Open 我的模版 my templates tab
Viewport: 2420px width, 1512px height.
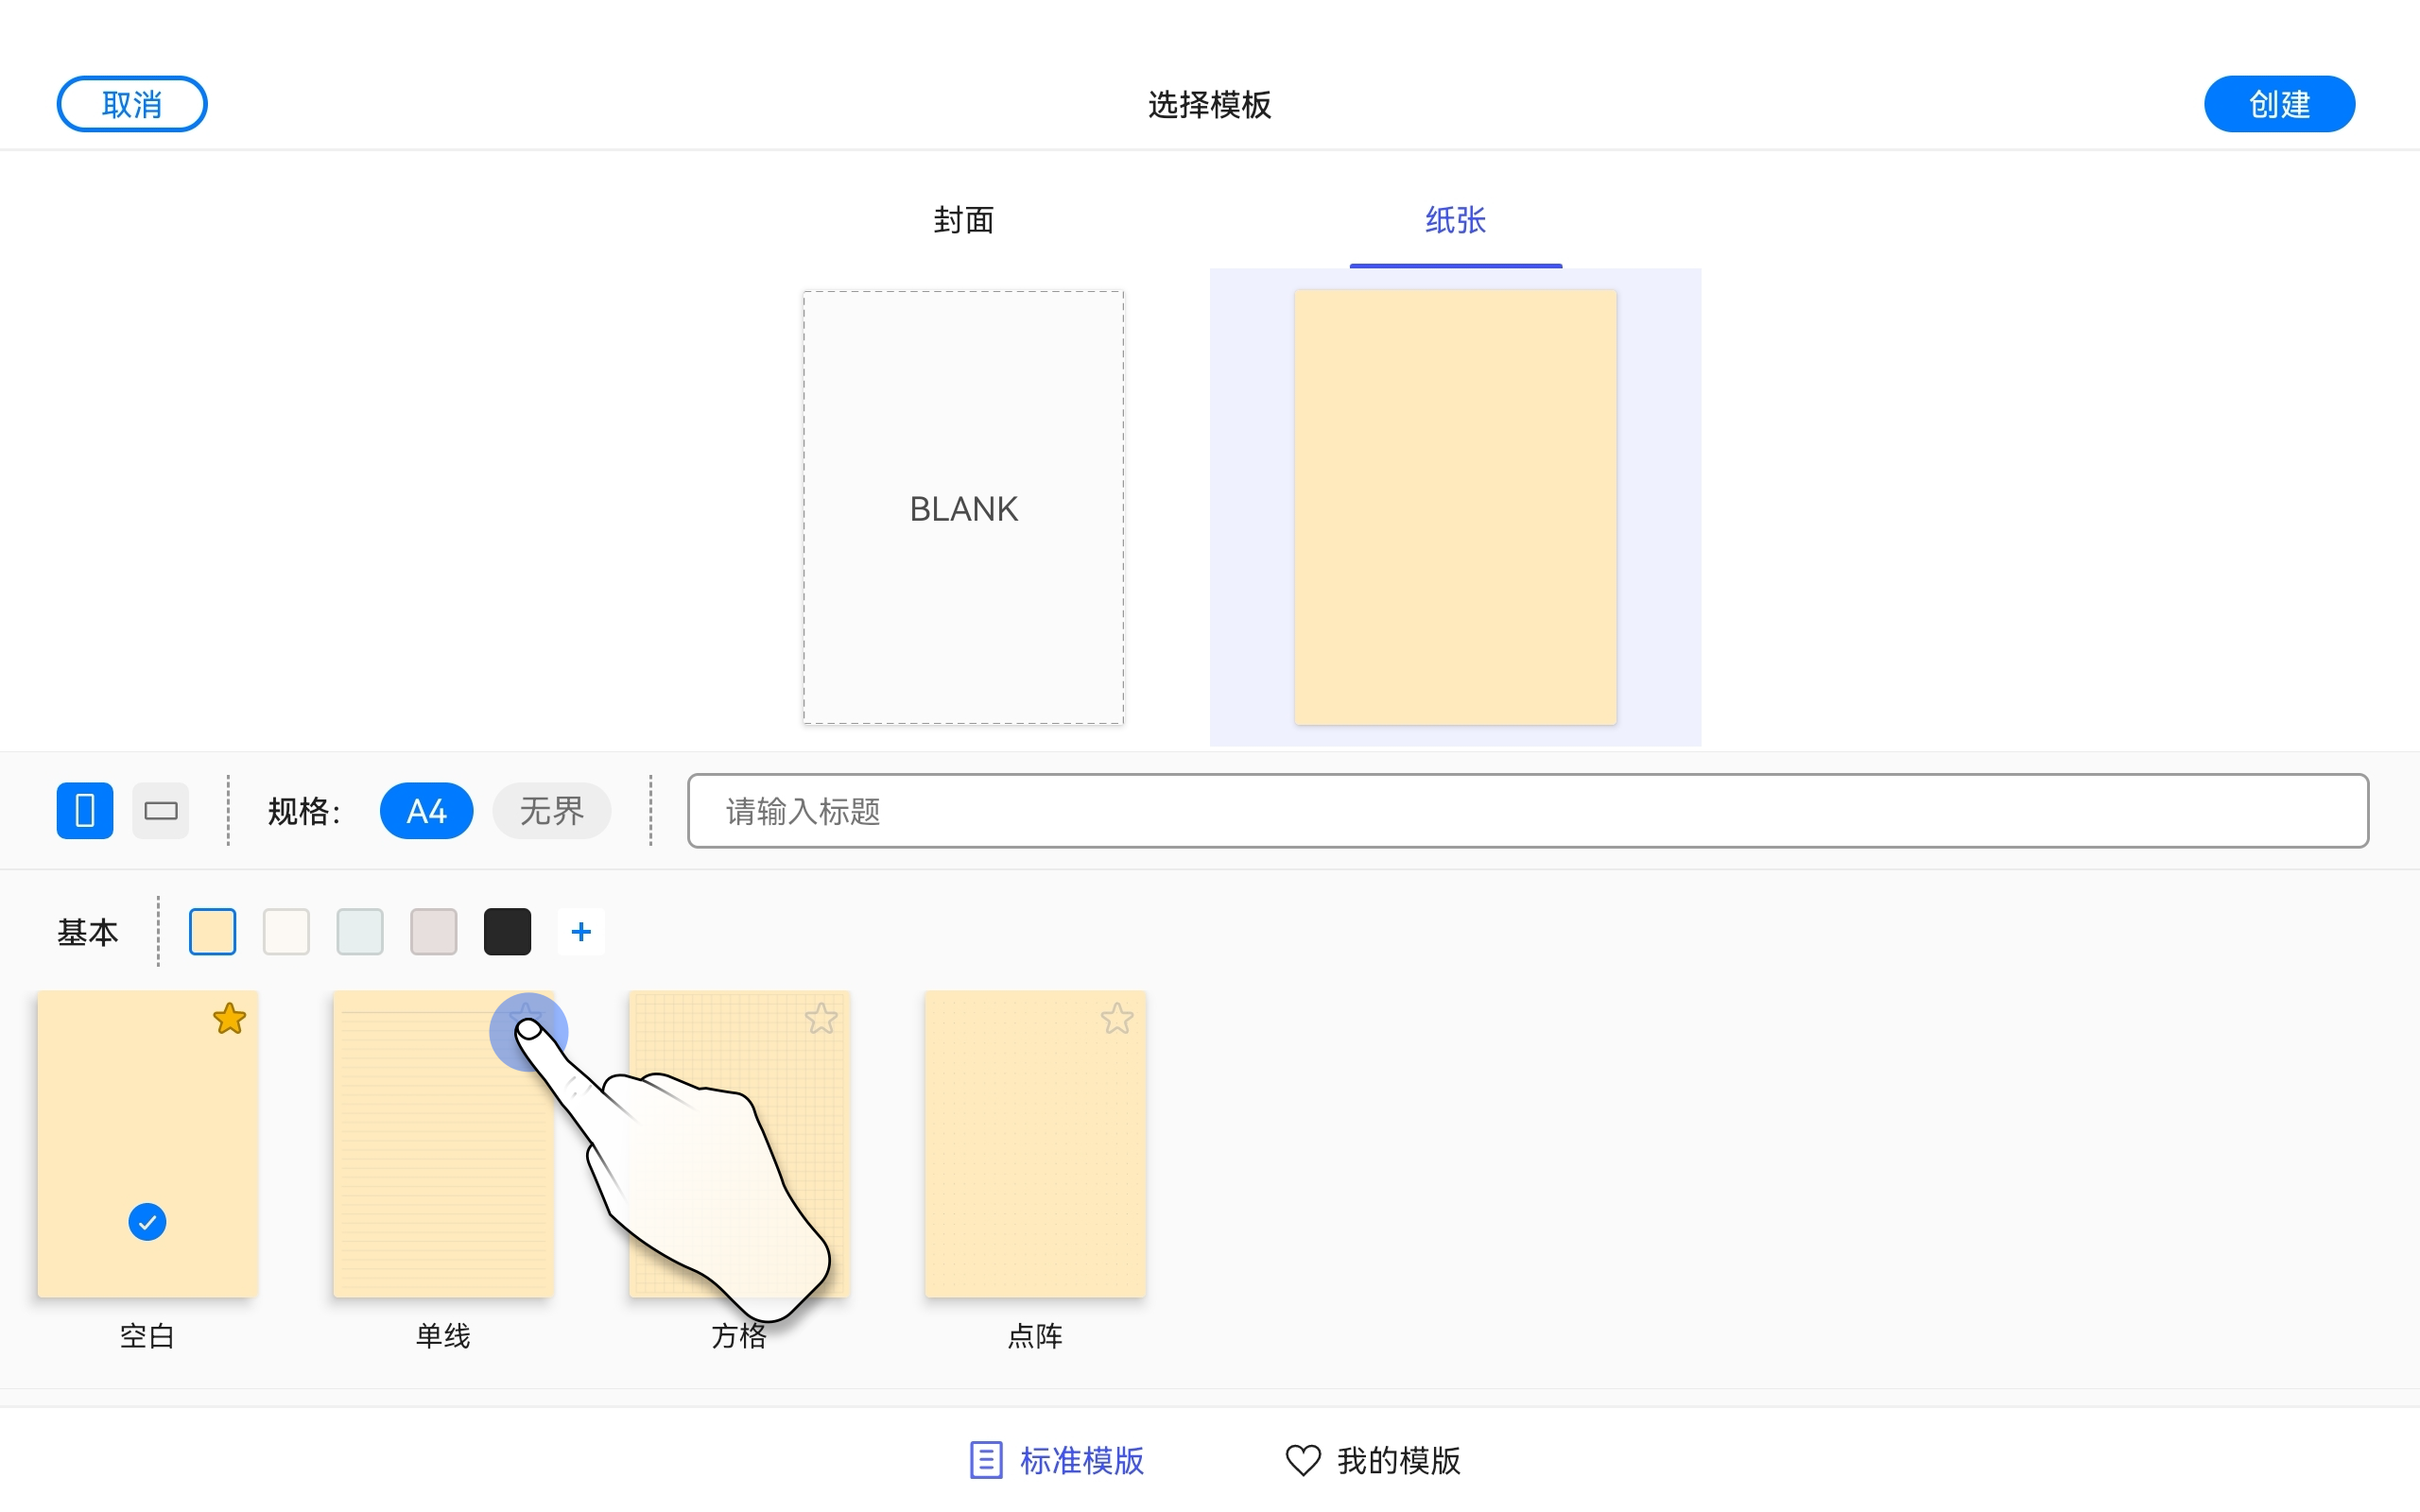click(1373, 1460)
